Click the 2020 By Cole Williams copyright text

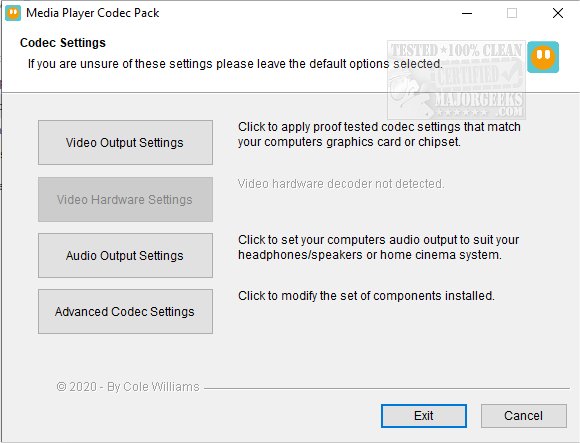point(128,386)
